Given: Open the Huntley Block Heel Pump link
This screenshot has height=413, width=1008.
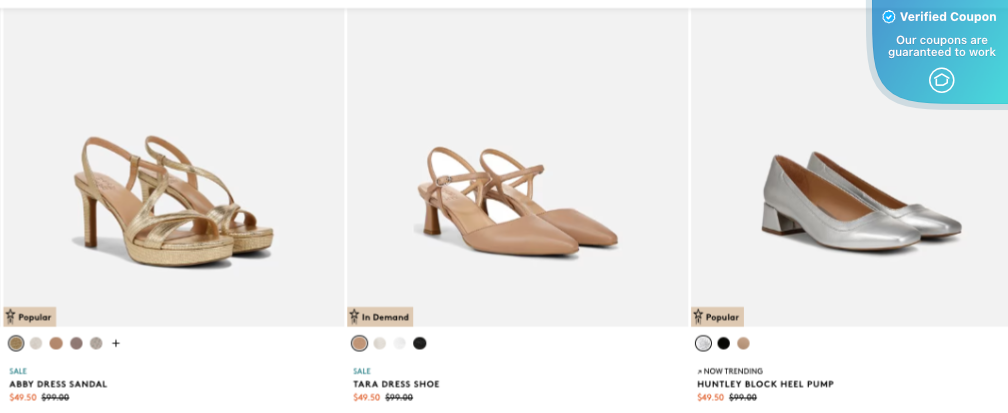Looking at the screenshot, I should pos(765,384).
